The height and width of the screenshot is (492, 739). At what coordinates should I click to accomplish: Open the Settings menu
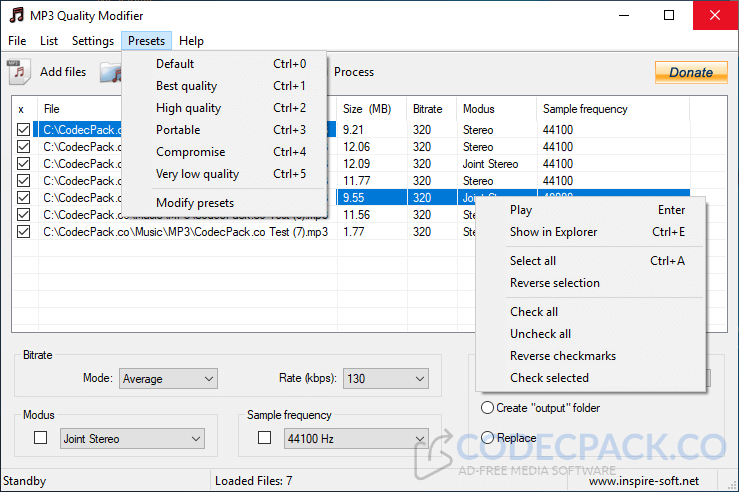[93, 41]
